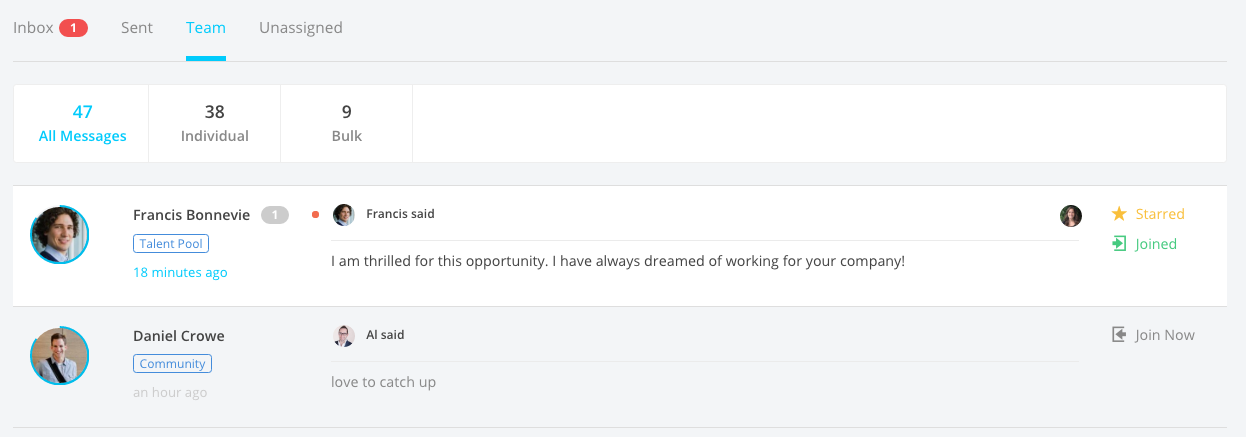Click the green Joined door icon
This screenshot has height=437, width=1246.
[x=1119, y=244]
